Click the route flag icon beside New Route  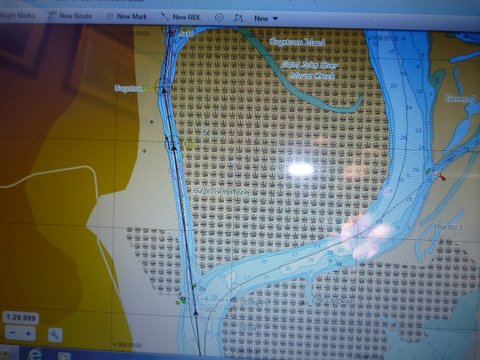(x=52, y=15)
